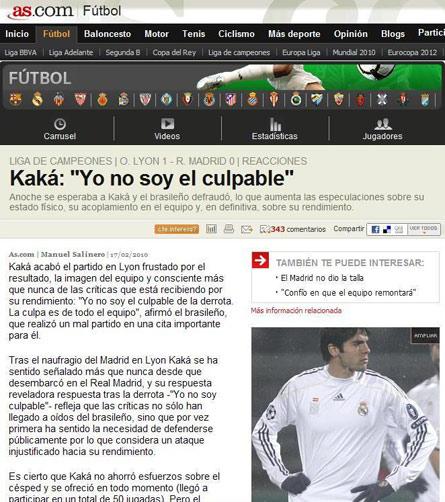Expand the 'Ver todos' sharing options
The height and width of the screenshot is (502, 445).
coord(423,229)
